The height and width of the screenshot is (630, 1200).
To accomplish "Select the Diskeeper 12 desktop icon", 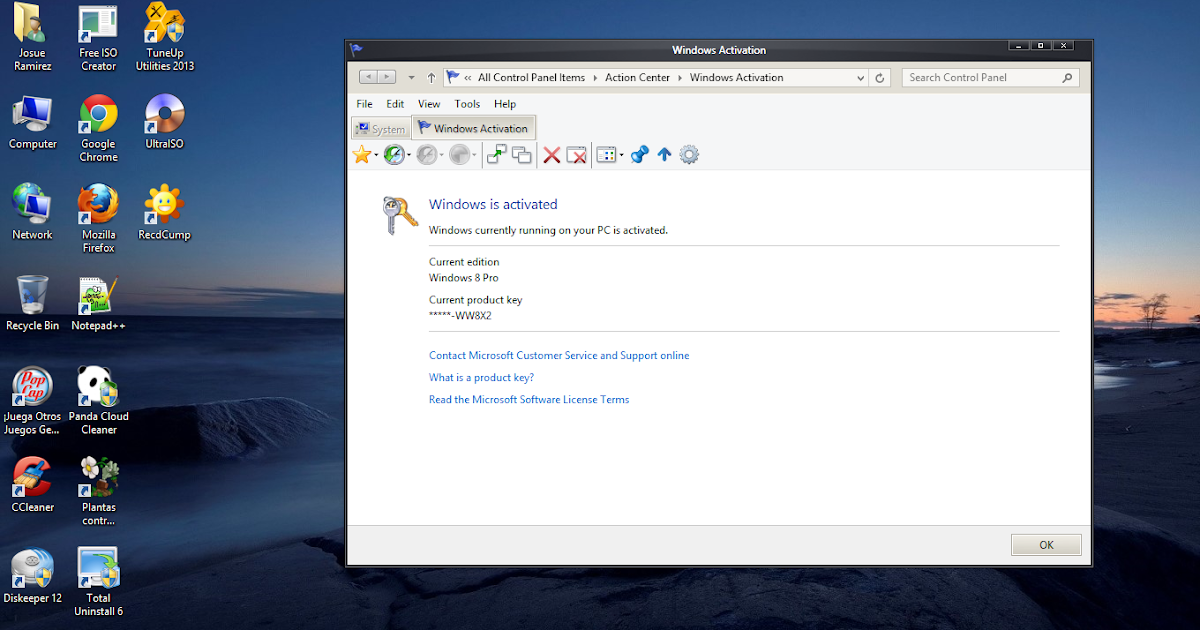I will [32, 576].
